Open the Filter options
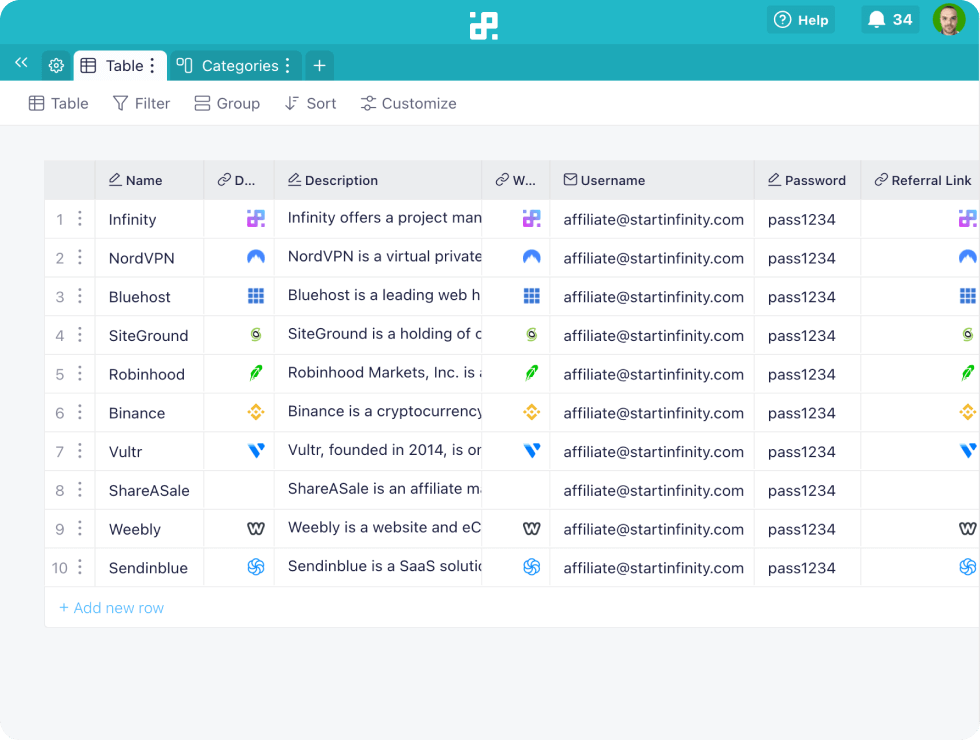Image resolution: width=980 pixels, height=740 pixels. pyautogui.click(x=141, y=103)
